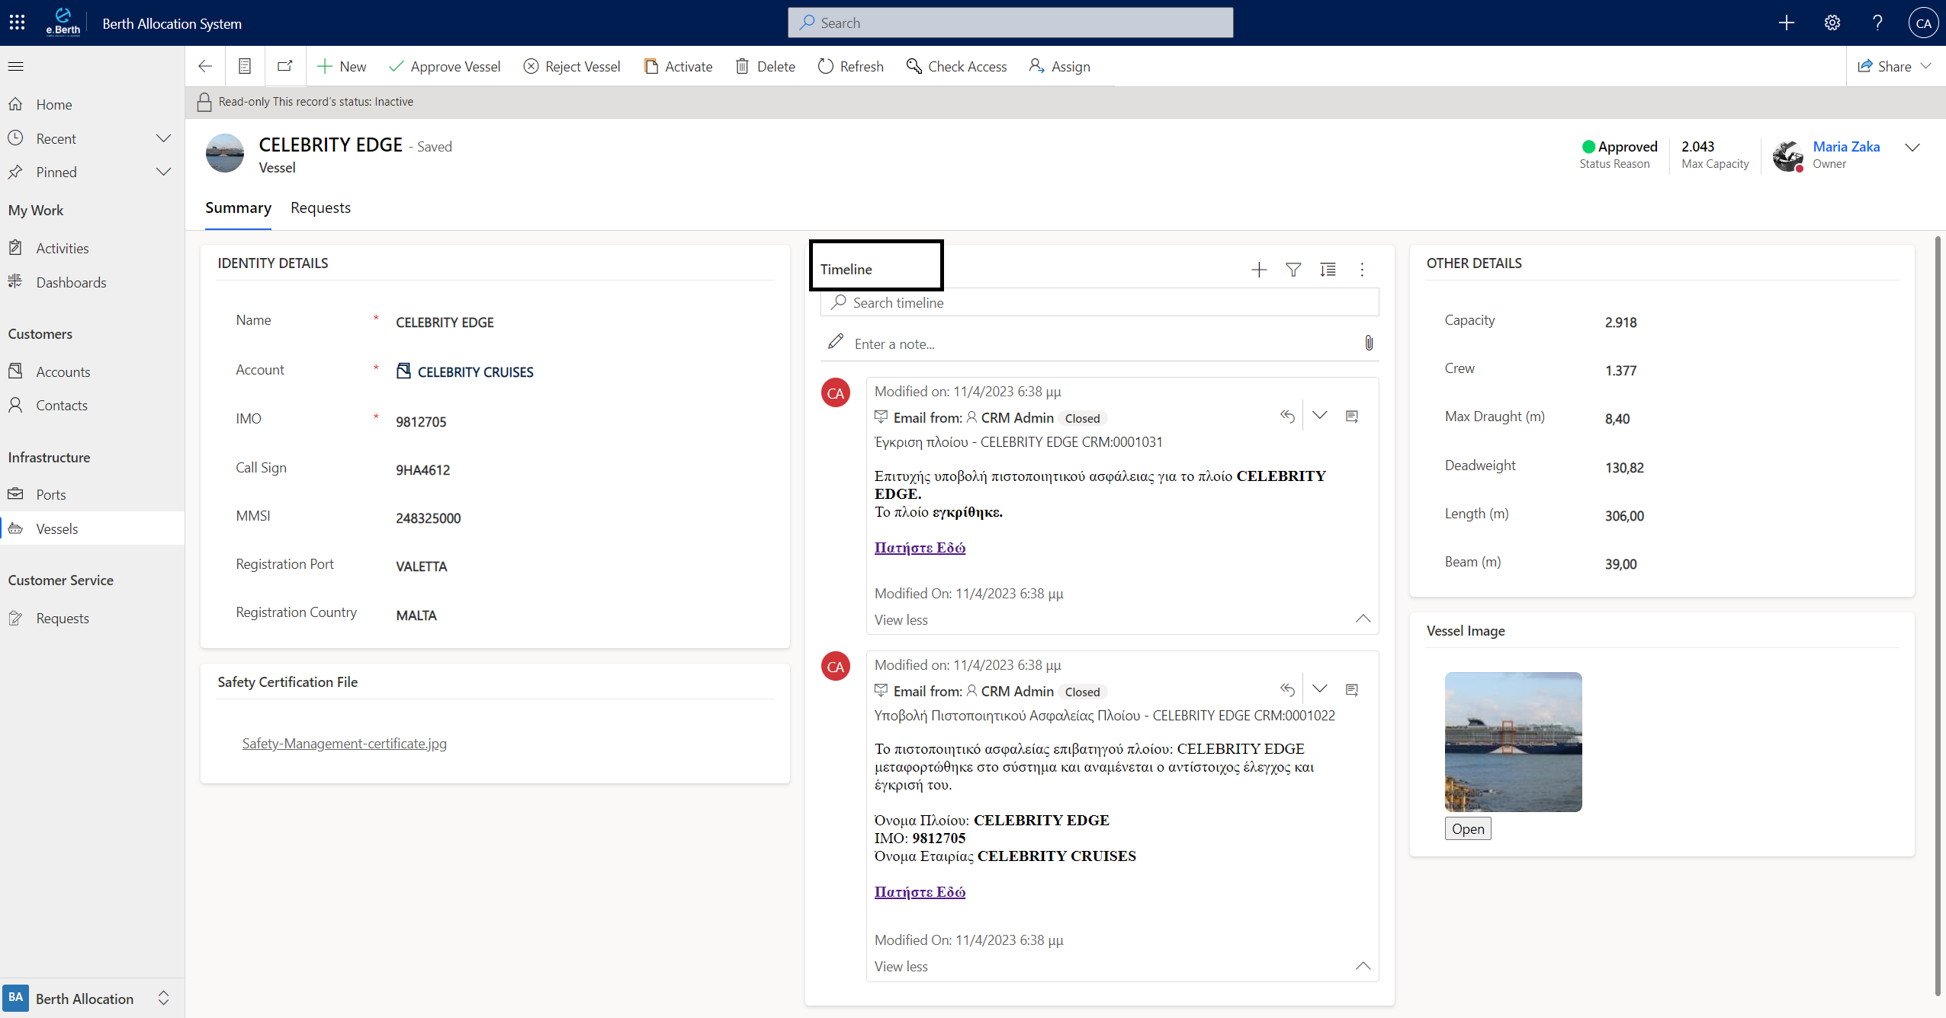Click the CELEBRITY CRUISES account icon
Image resolution: width=1946 pixels, height=1018 pixels.
(x=404, y=371)
